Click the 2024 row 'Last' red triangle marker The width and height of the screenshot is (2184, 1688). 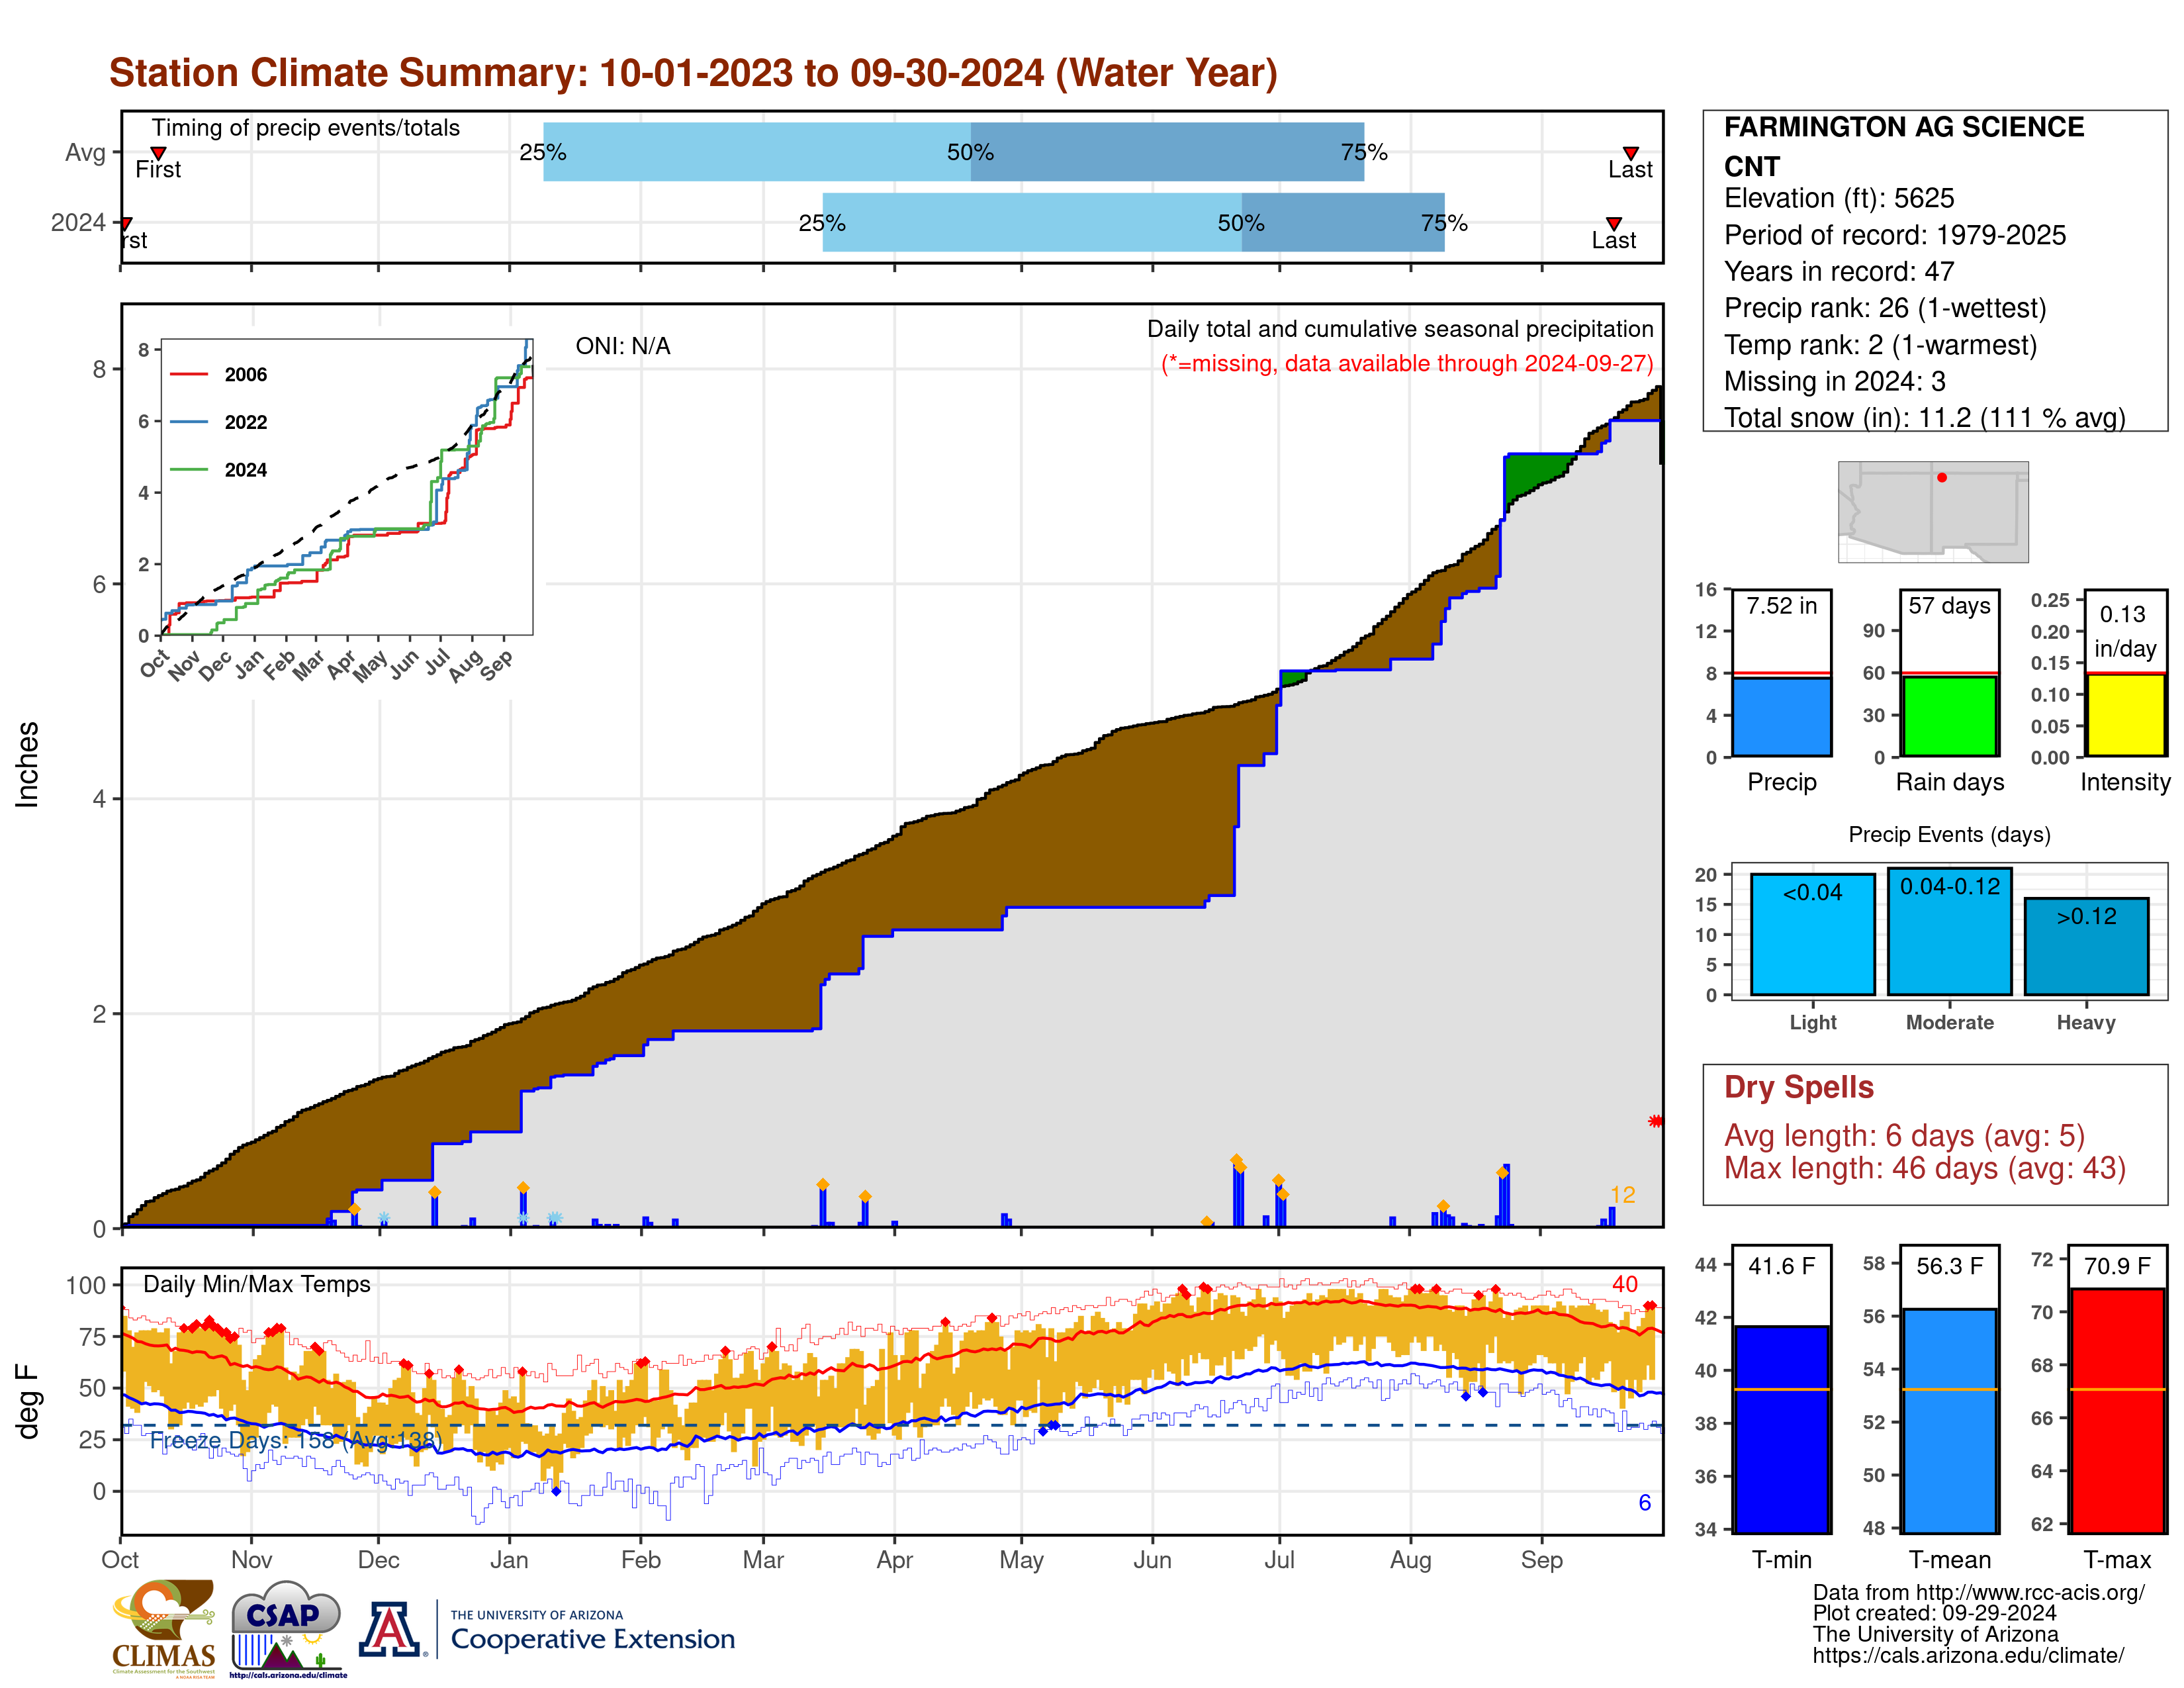pyautogui.click(x=1613, y=223)
